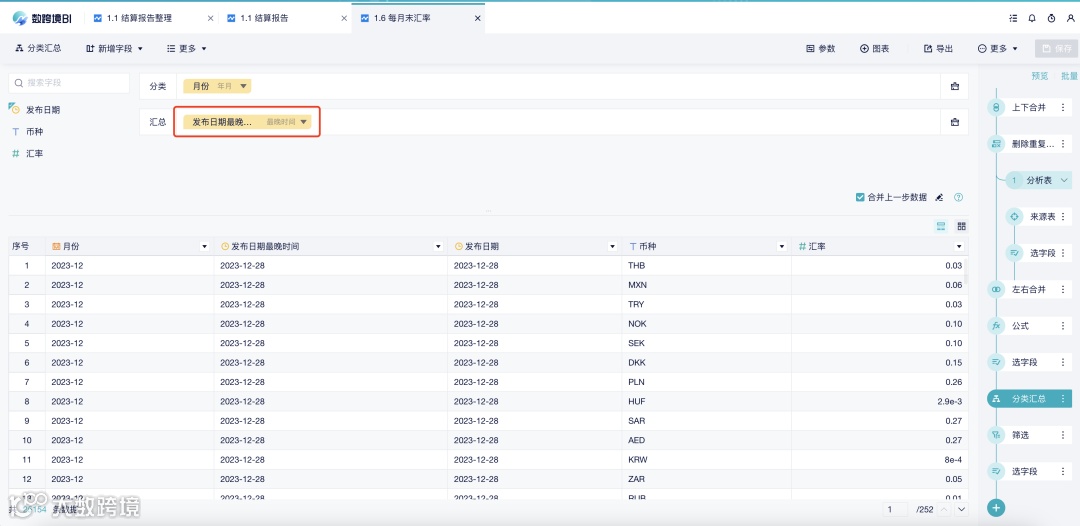
Task: Click the KRW currency cell
Action: pyautogui.click(x=707, y=459)
